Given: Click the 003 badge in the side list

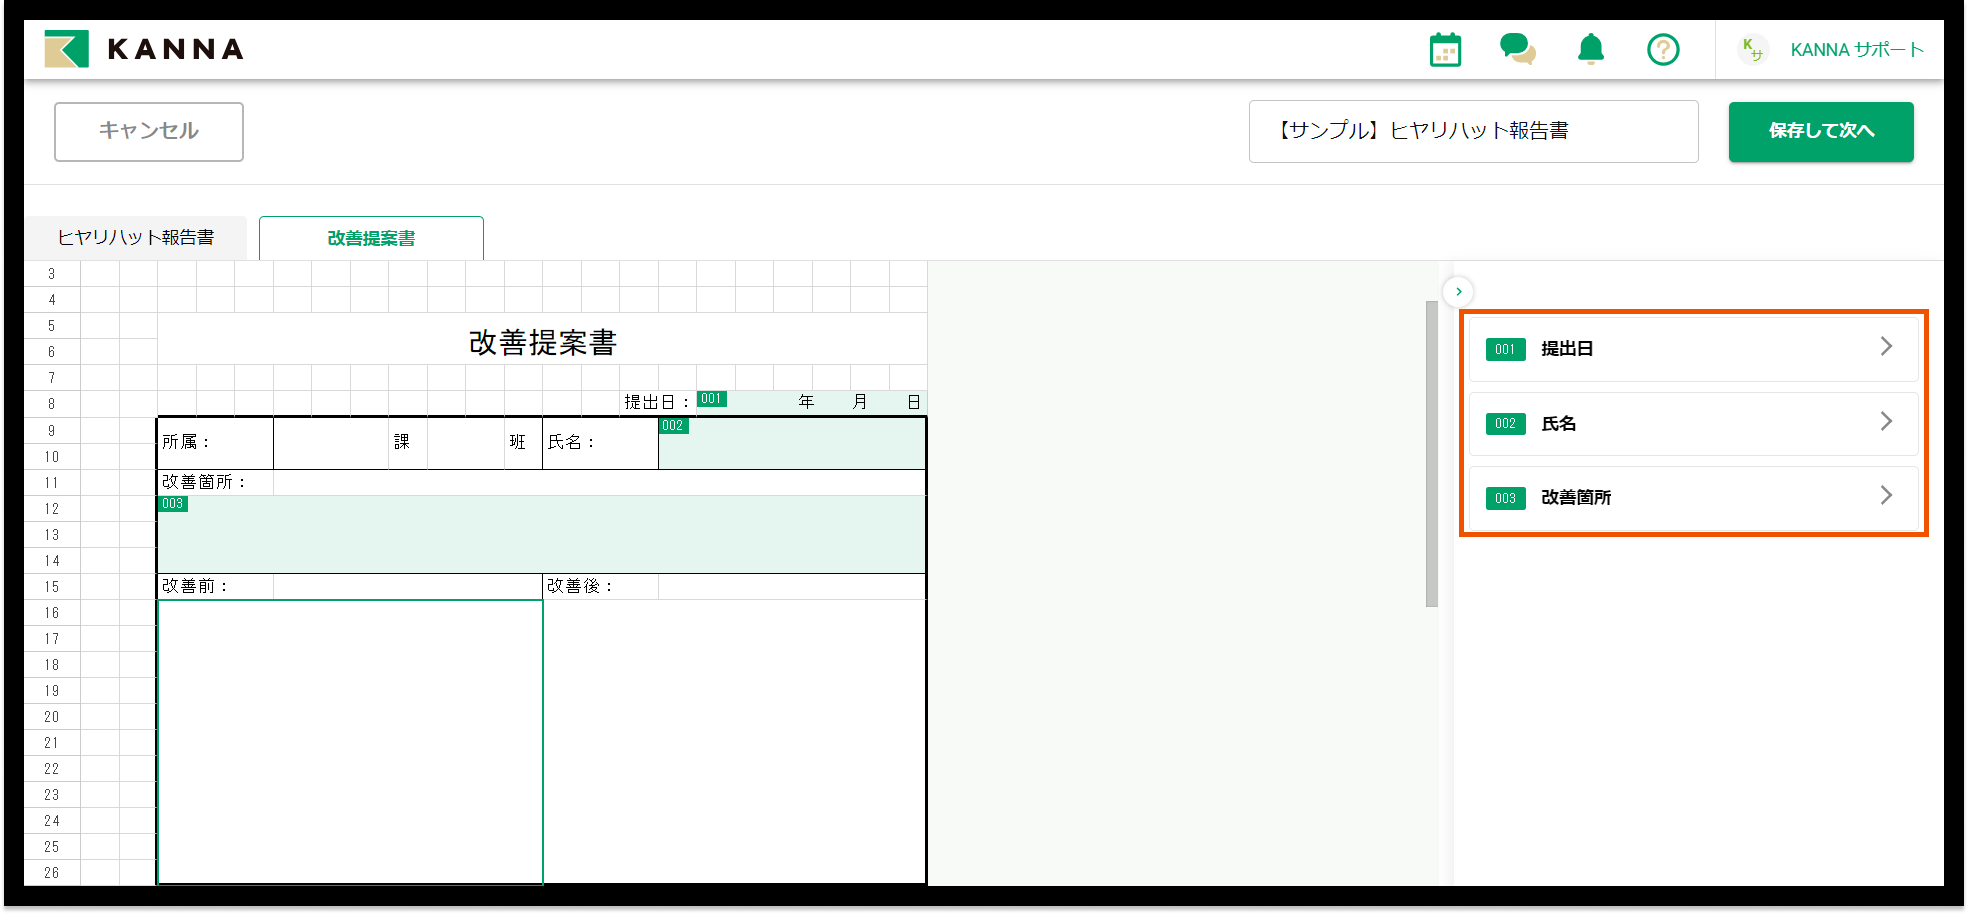Looking at the screenshot, I should click(x=1505, y=498).
